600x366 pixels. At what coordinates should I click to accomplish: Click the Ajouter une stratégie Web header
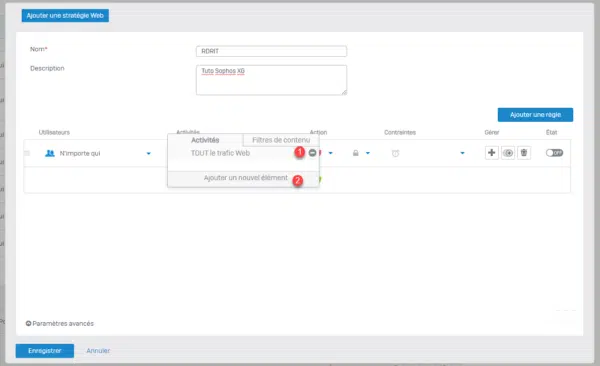65,16
